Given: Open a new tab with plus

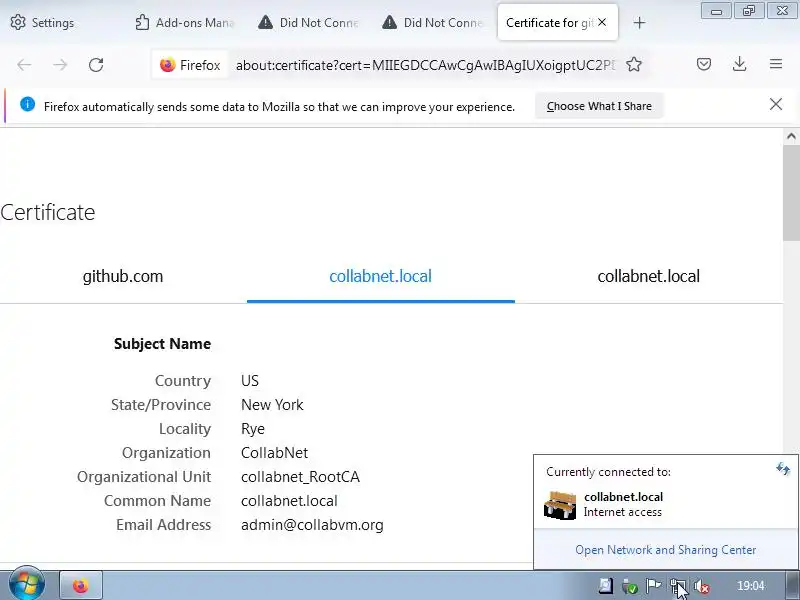Looking at the screenshot, I should [x=639, y=23].
